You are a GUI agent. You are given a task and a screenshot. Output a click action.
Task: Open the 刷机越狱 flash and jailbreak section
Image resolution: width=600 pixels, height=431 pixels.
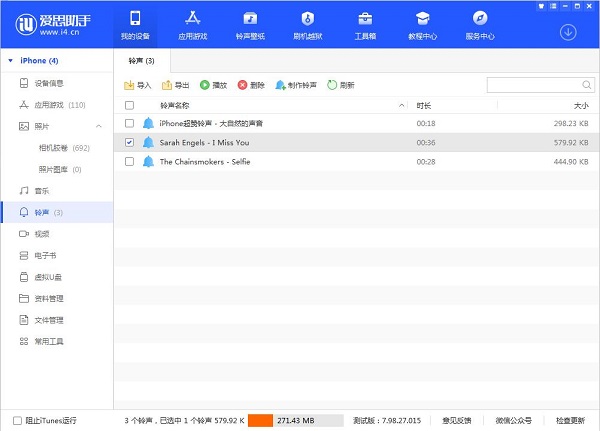click(308, 25)
